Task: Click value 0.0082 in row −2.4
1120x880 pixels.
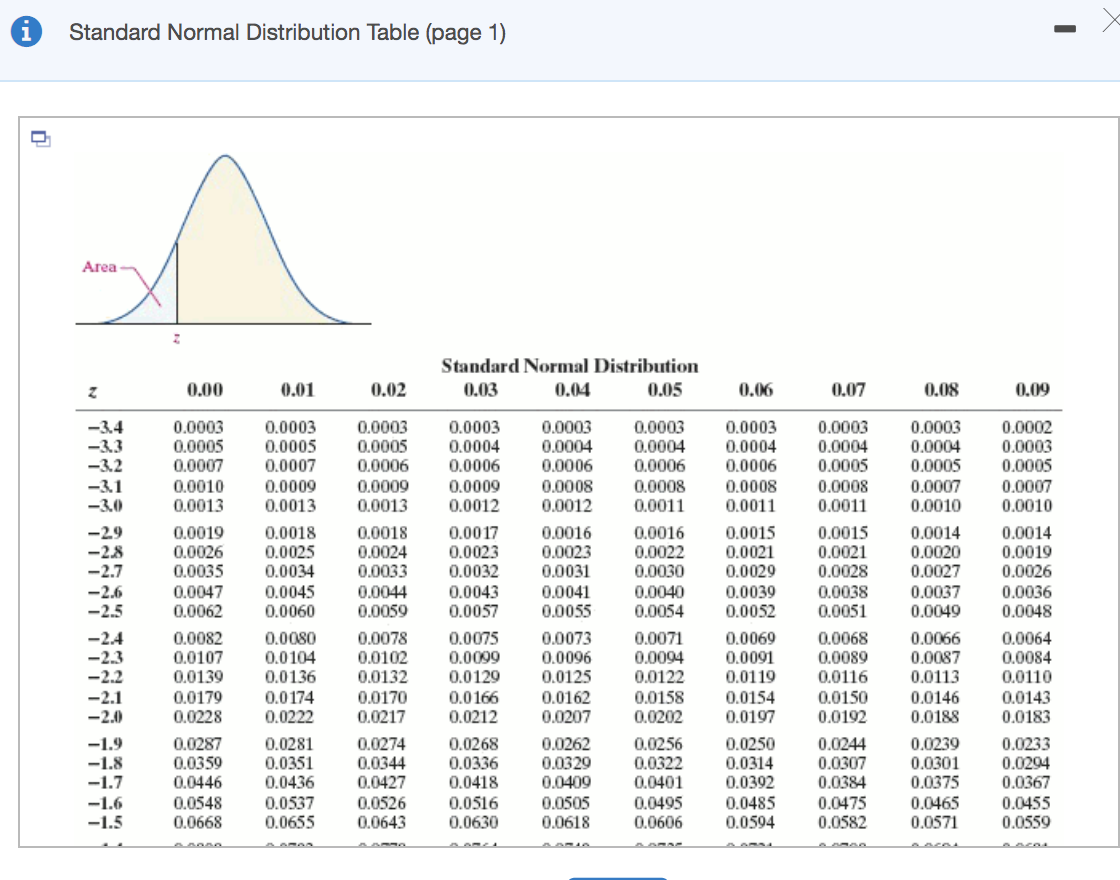Action: click(x=198, y=638)
